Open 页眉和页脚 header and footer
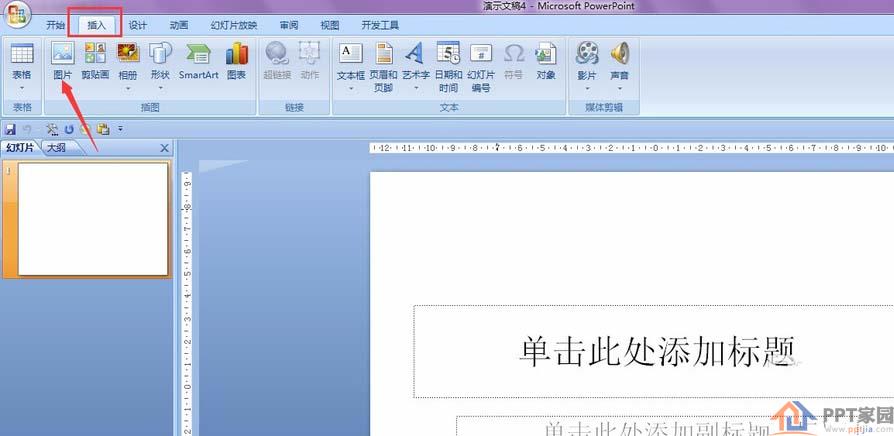The image size is (894, 436). (384, 53)
